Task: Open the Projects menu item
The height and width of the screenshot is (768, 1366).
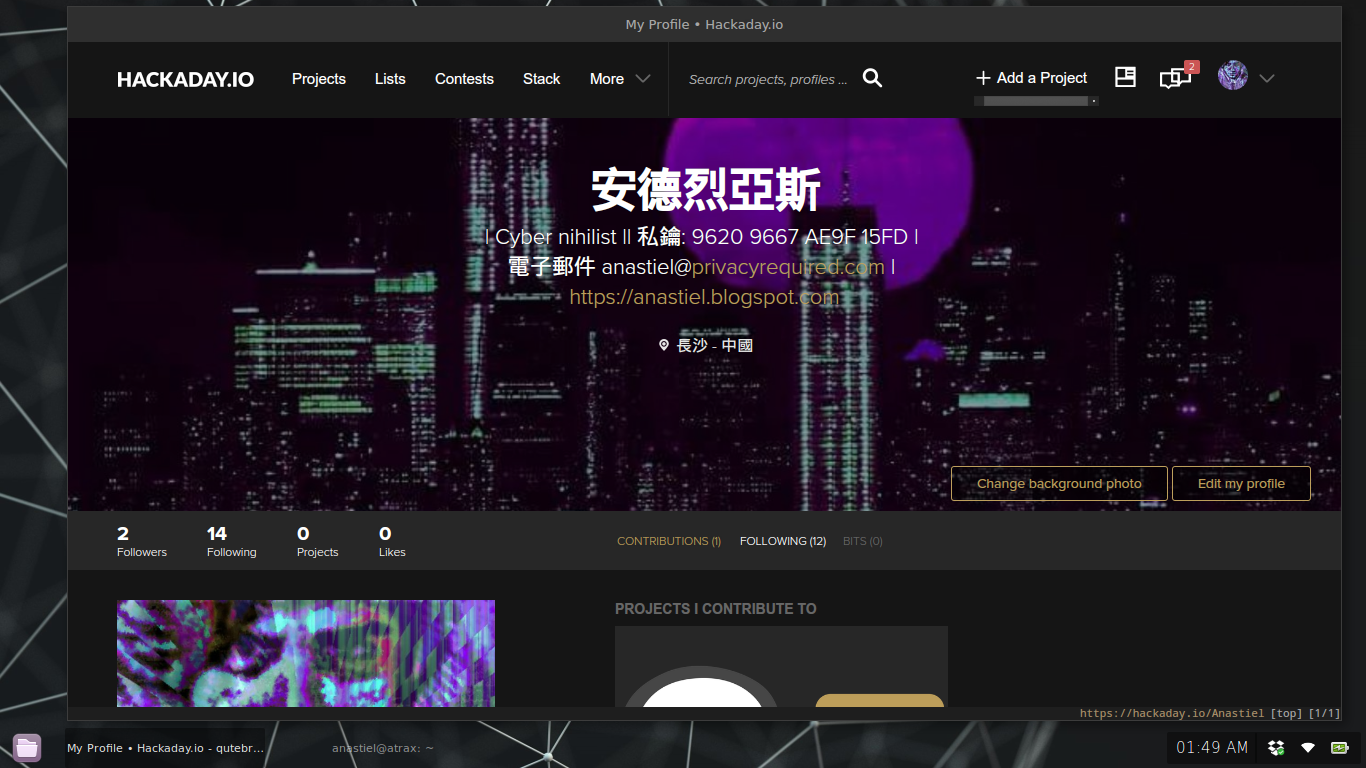Action: pyautogui.click(x=318, y=79)
